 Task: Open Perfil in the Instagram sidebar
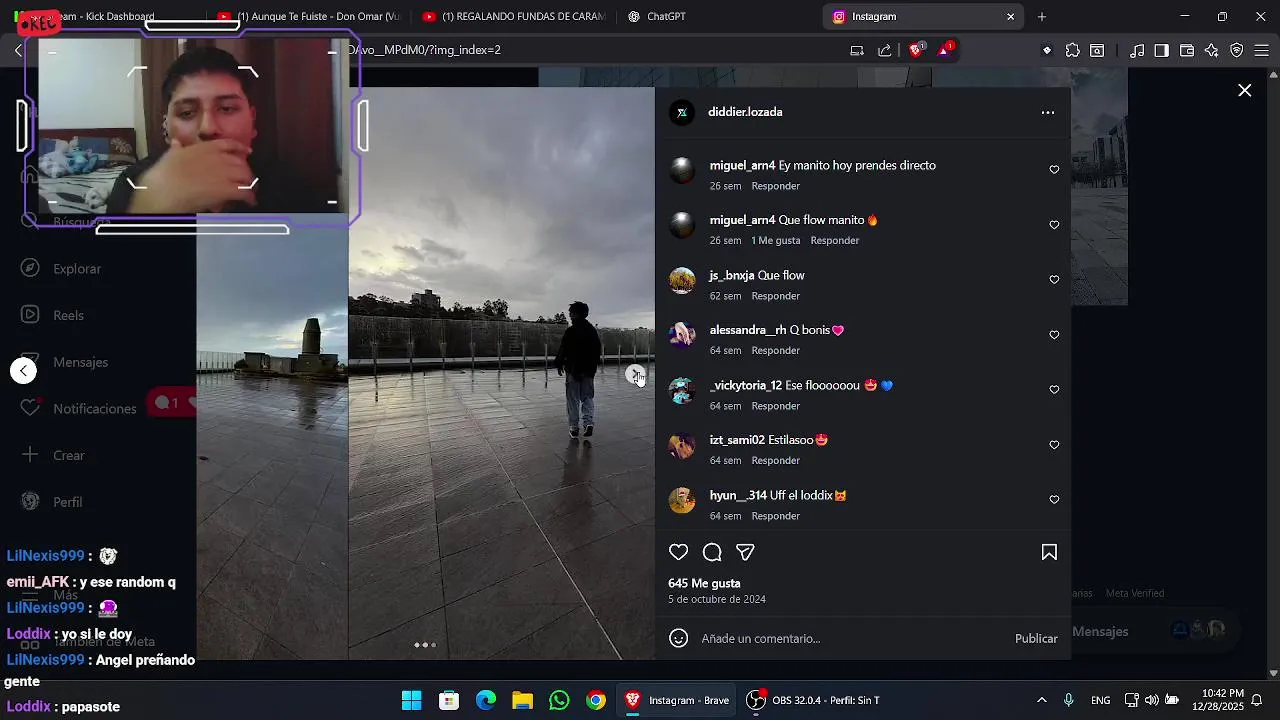54,502
